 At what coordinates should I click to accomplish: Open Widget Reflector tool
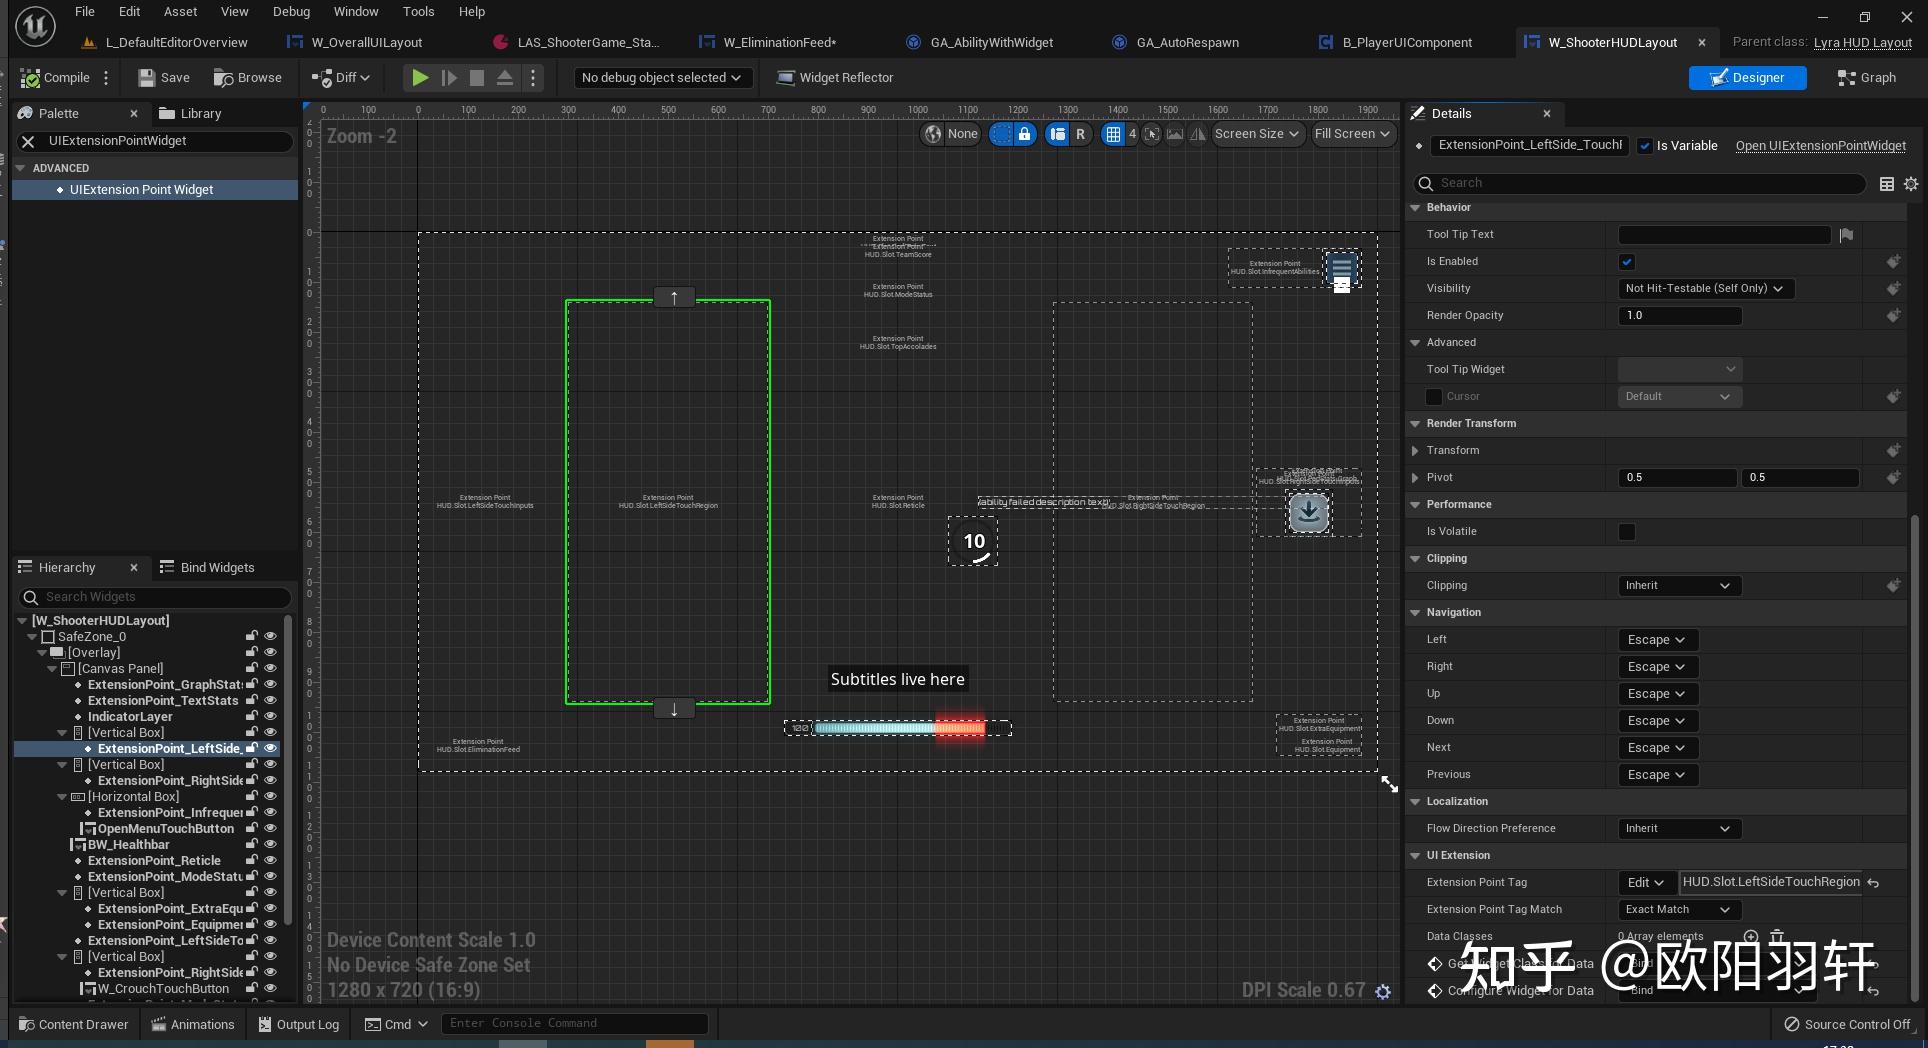[835, 78]
